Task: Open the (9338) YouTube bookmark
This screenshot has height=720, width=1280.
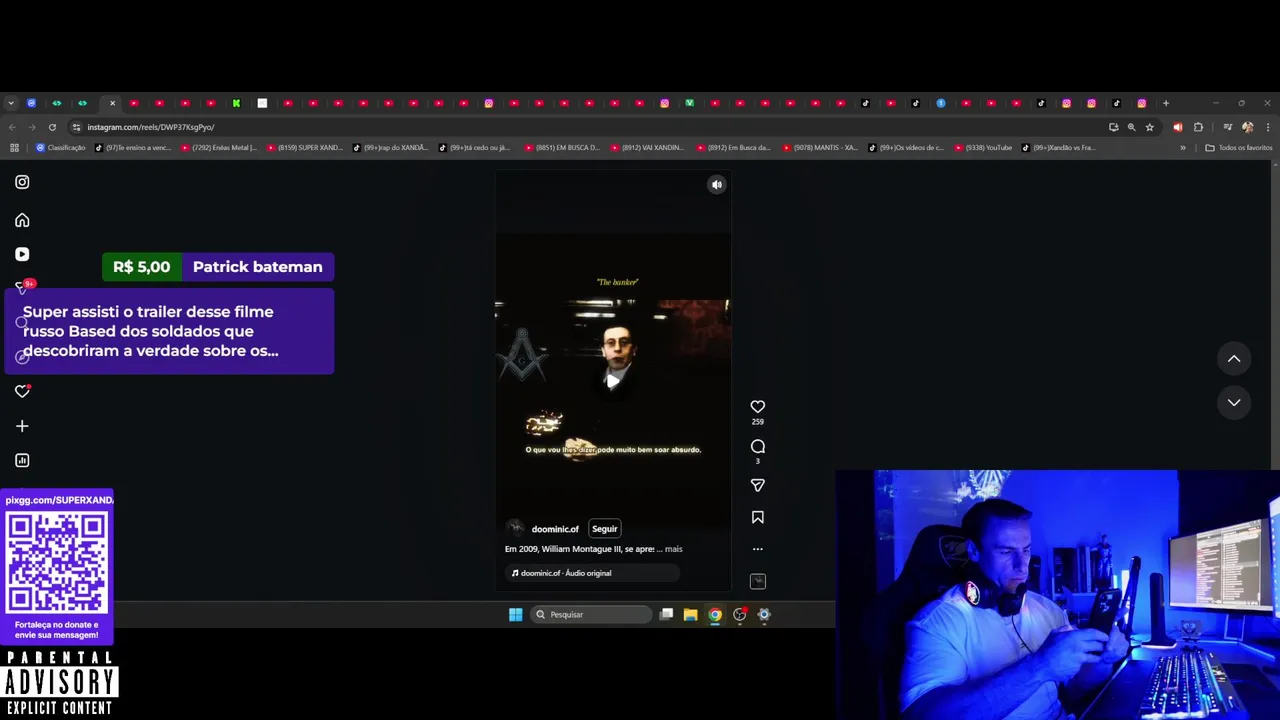Action: pos(983,148)
